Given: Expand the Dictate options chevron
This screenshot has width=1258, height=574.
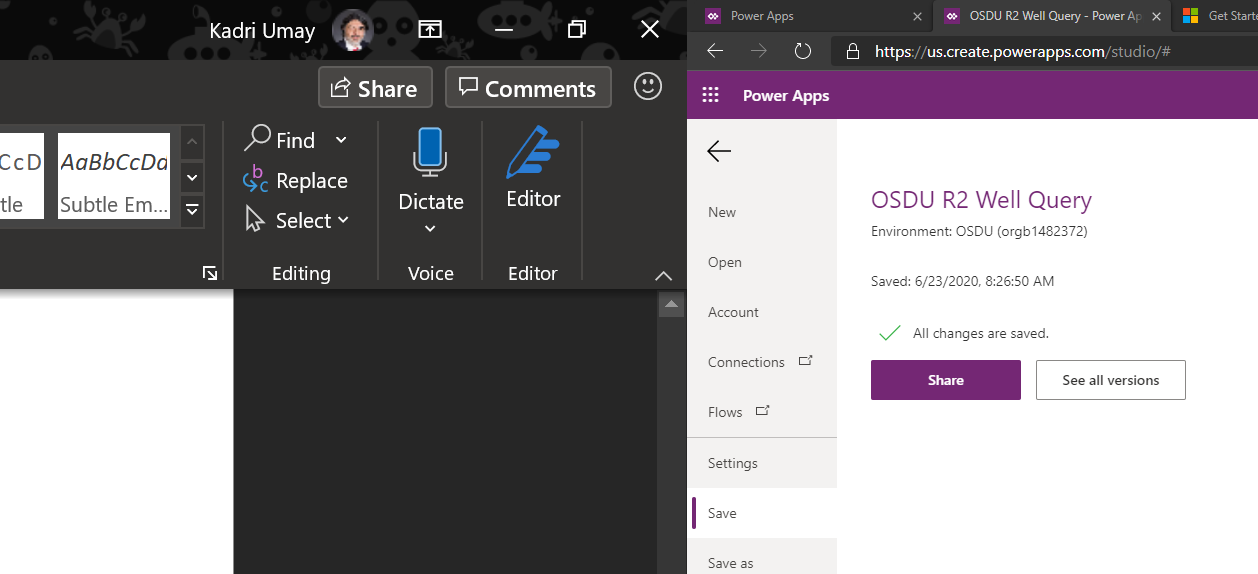Looking at the screenshot, I should click(430, 229).
